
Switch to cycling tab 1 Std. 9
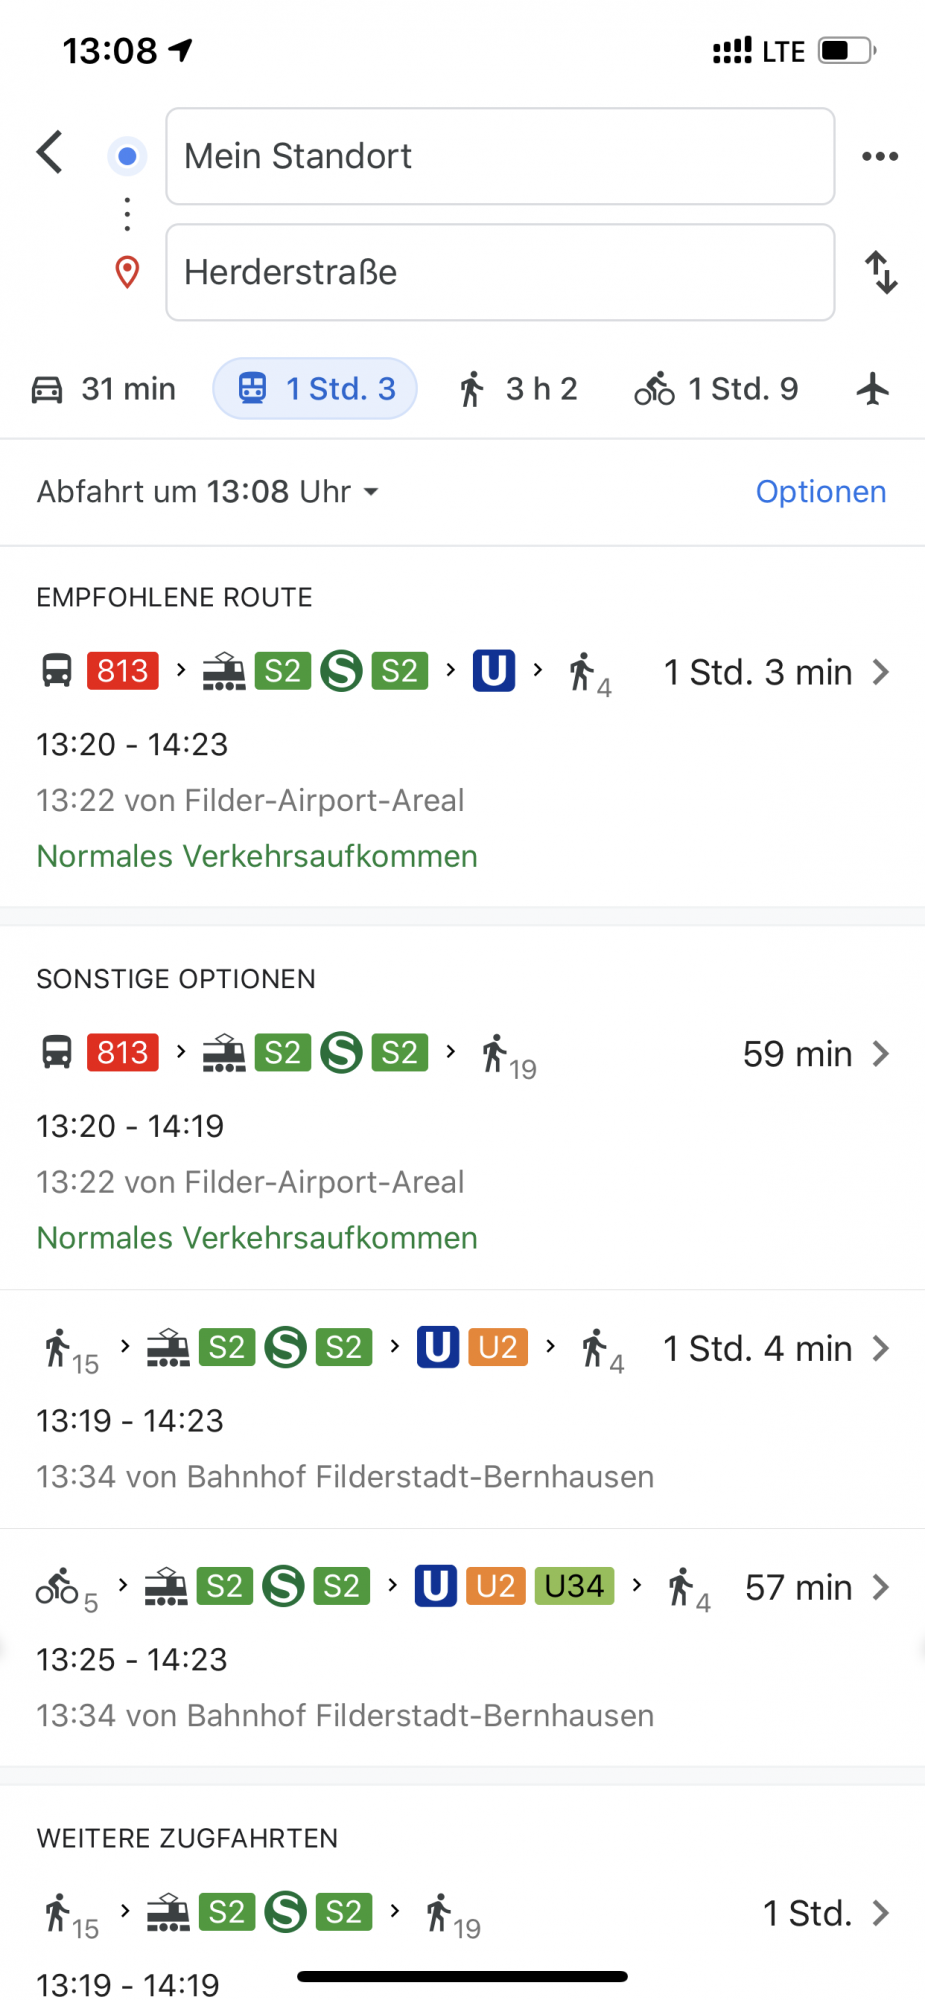tap(717, 389)
